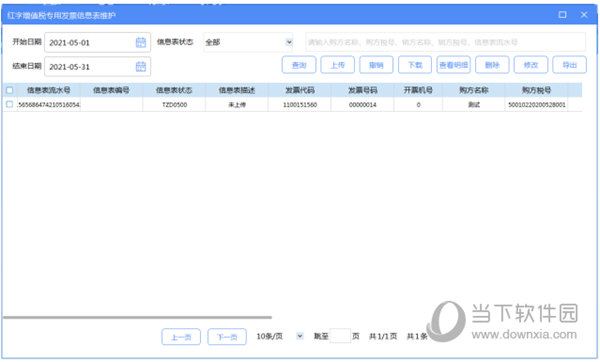Go to previous page with 上一页

[181, 337]
